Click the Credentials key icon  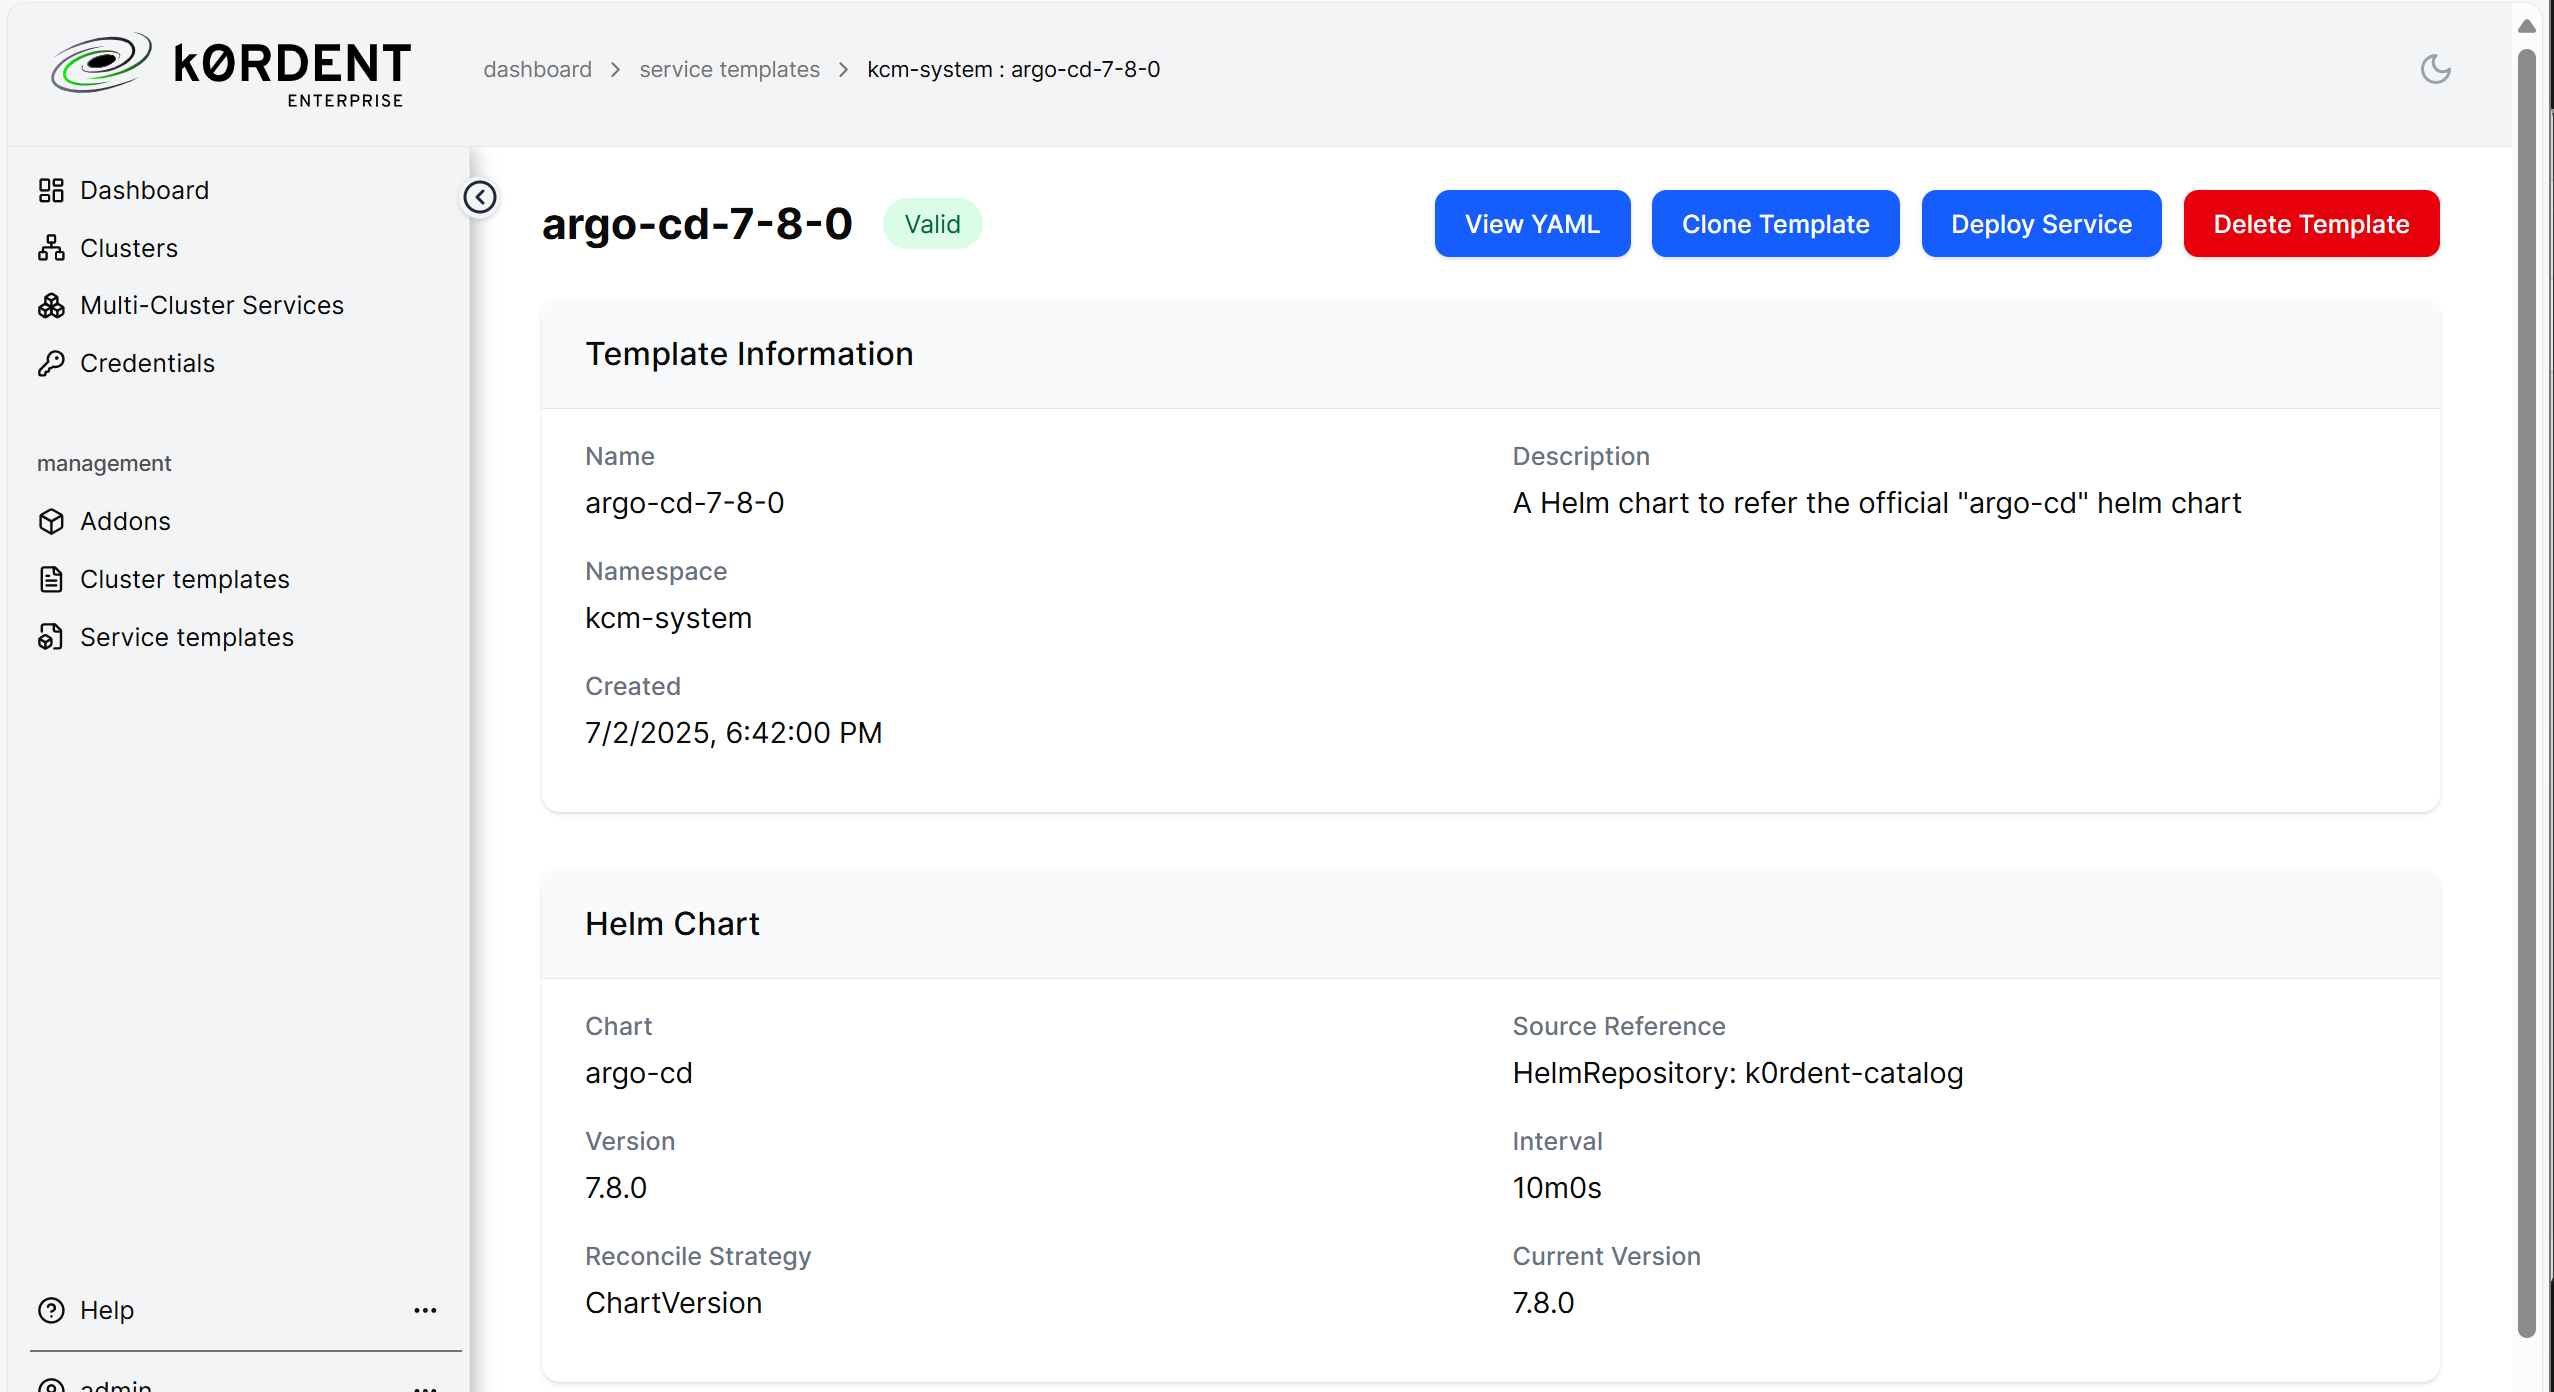51,363
